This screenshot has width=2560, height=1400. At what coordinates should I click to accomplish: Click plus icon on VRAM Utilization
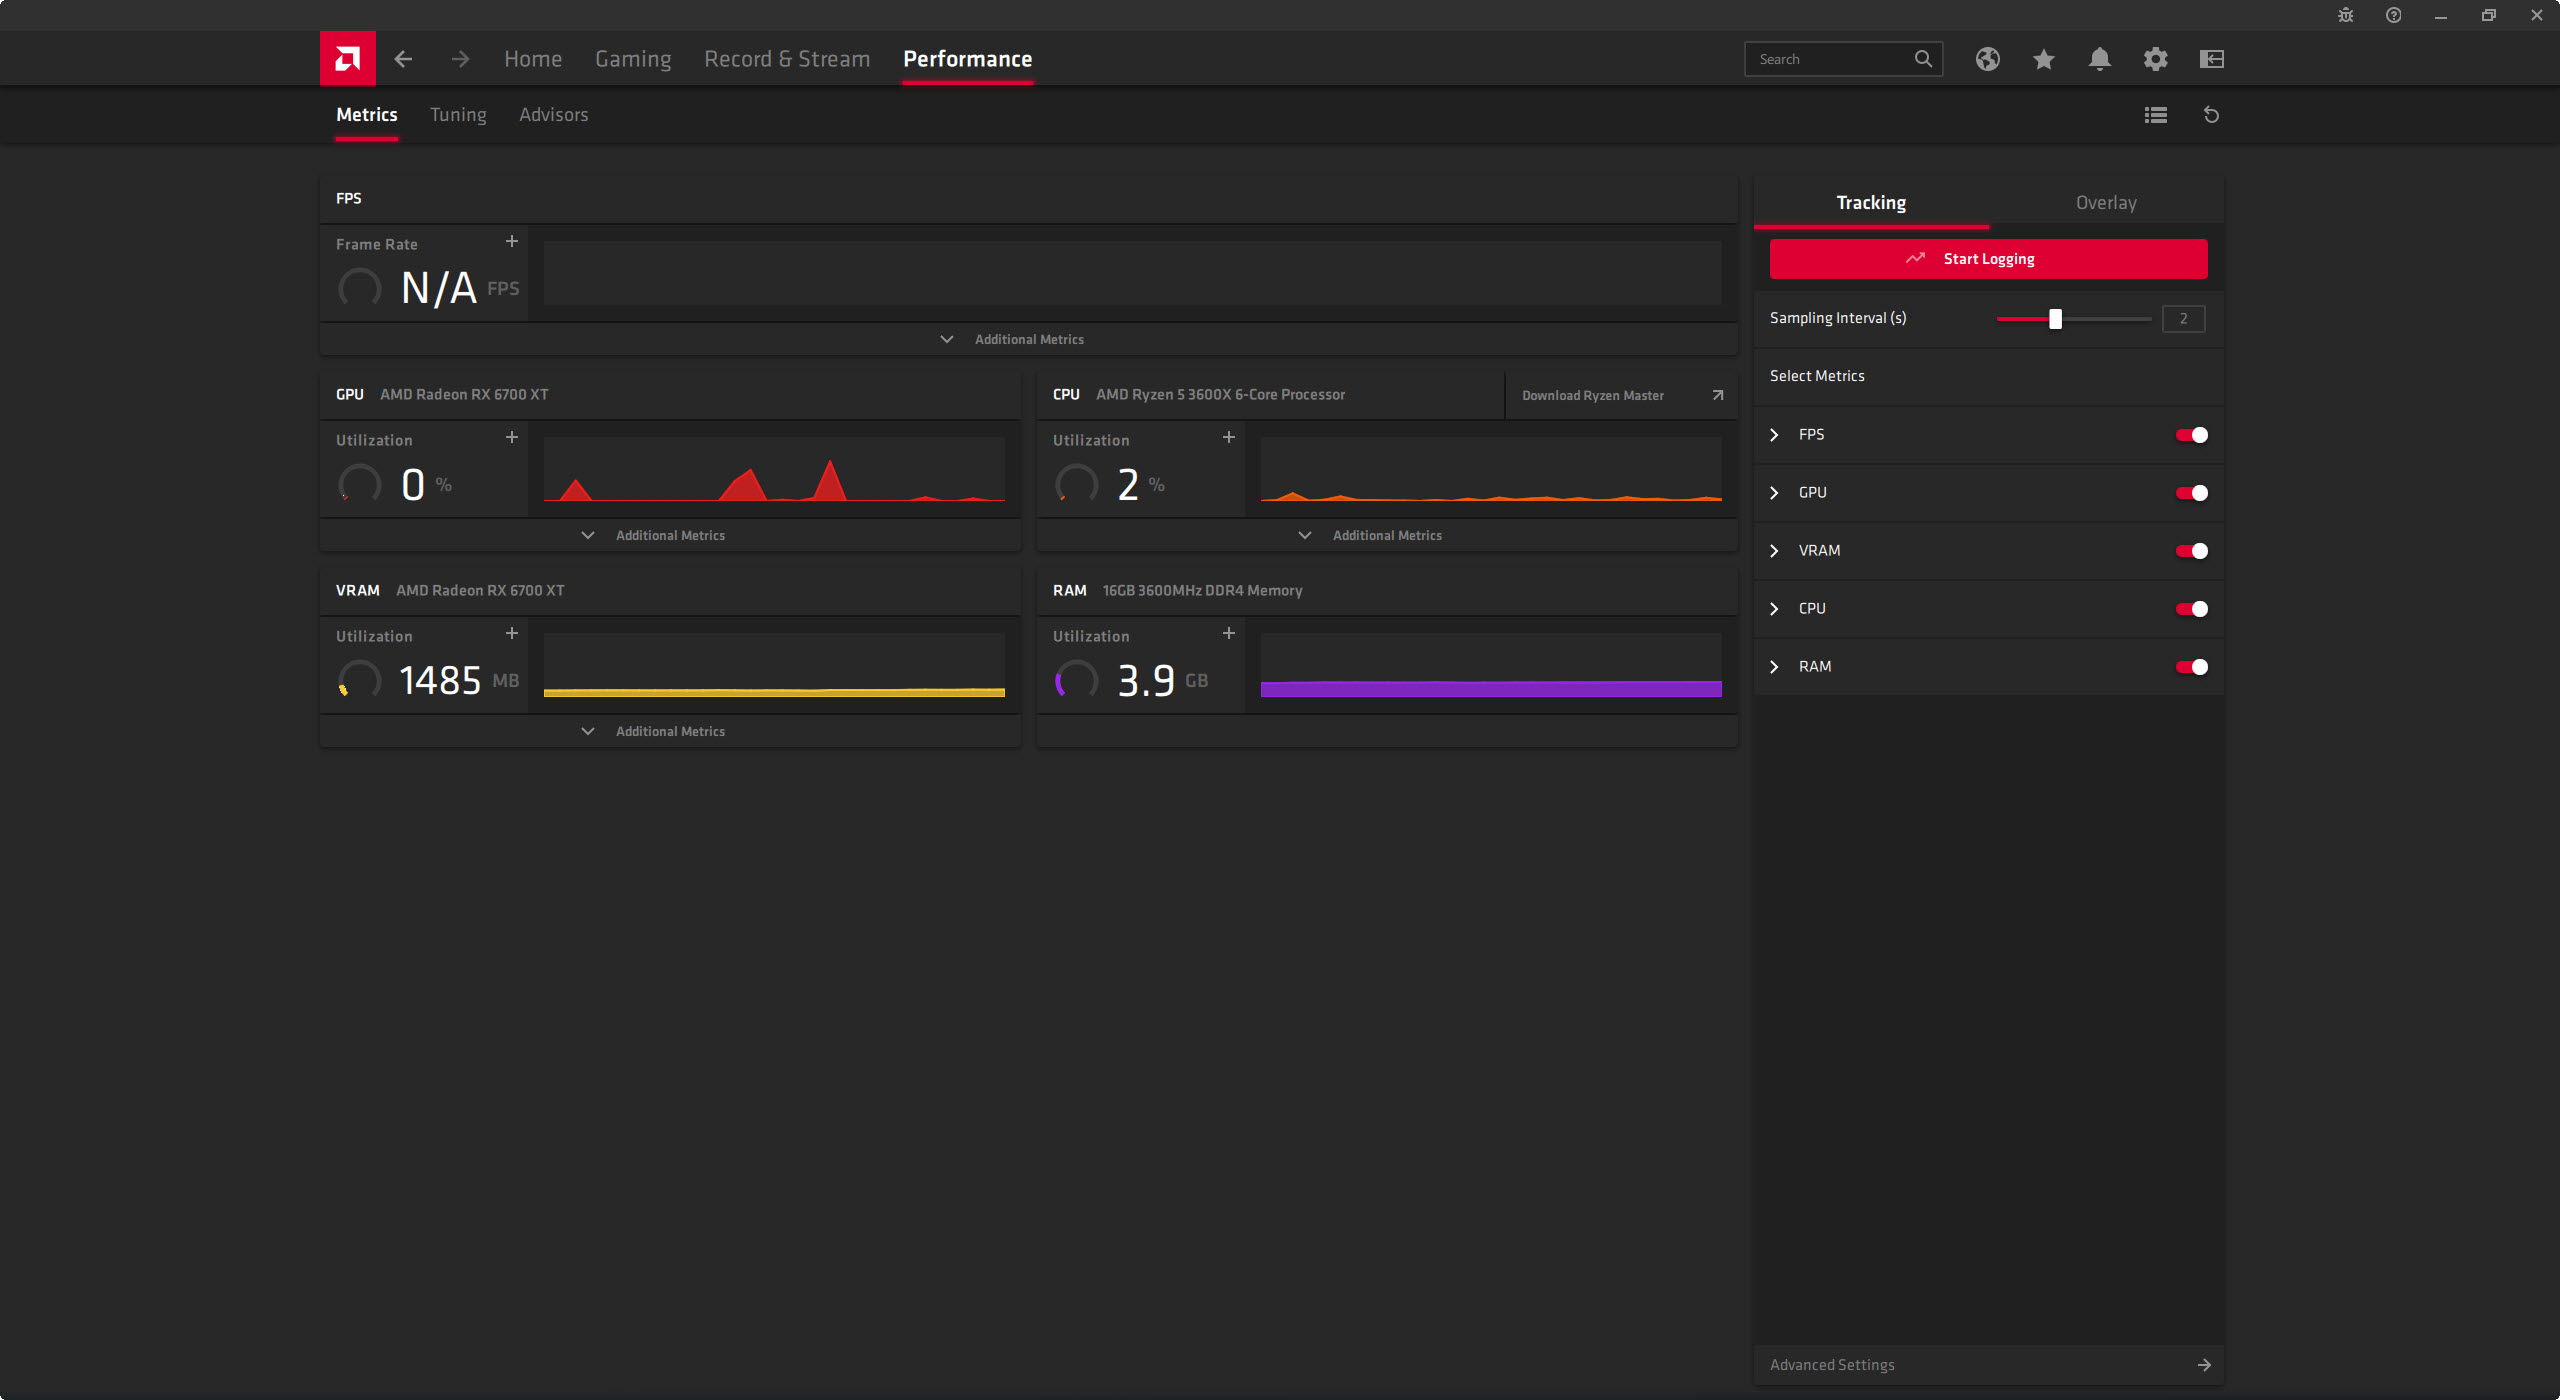point(512,633)
